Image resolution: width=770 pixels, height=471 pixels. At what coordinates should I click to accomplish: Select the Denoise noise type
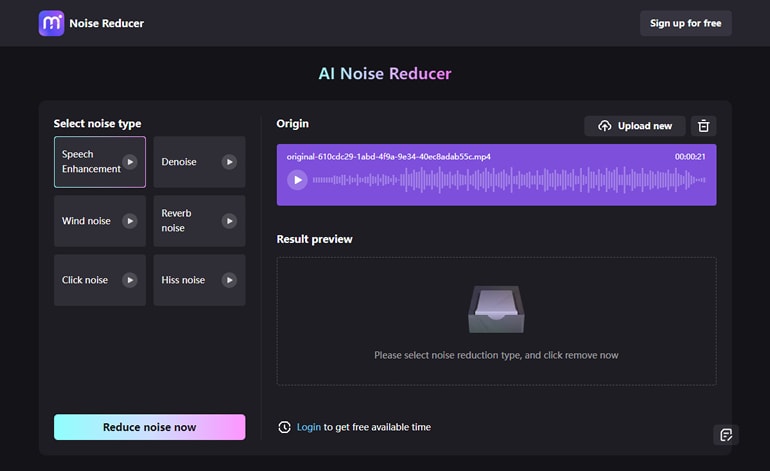pos(182,162)
